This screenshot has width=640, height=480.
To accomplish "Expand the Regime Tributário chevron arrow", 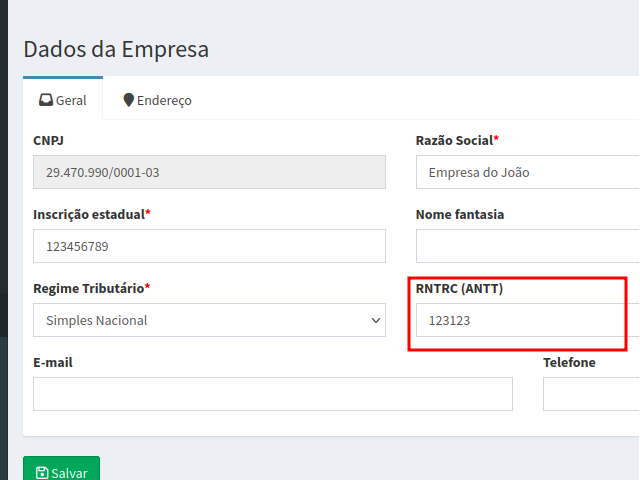I will pos(376,320).
